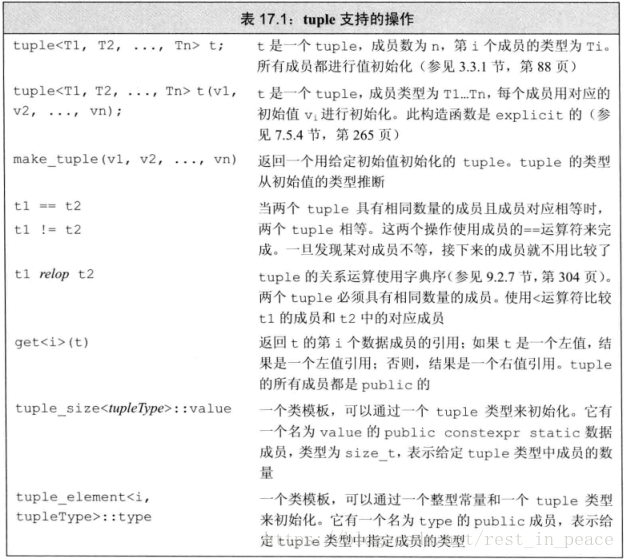
Task: Click the line '的所有成员都是 public 的'
Action: (344, 384)
